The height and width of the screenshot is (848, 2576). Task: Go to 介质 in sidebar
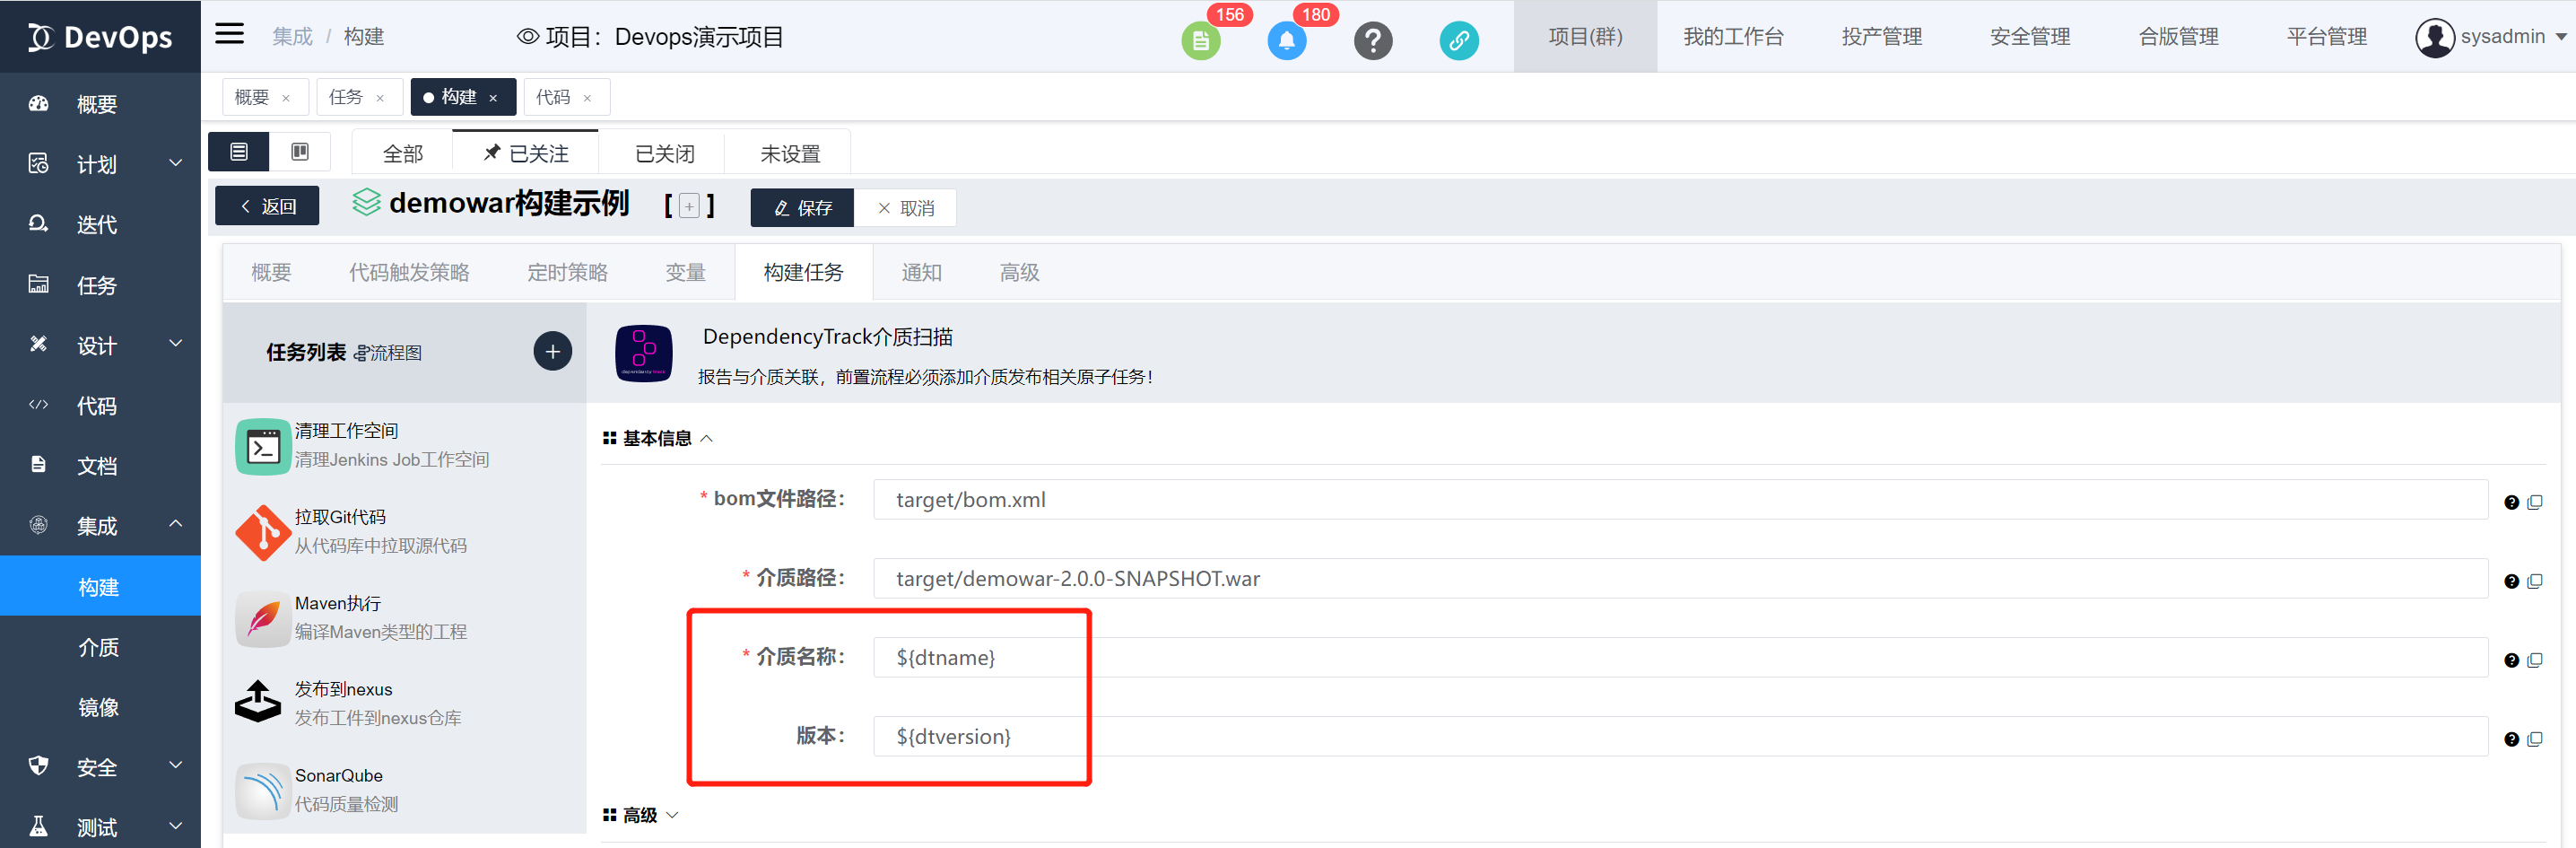tap(99, 647)
